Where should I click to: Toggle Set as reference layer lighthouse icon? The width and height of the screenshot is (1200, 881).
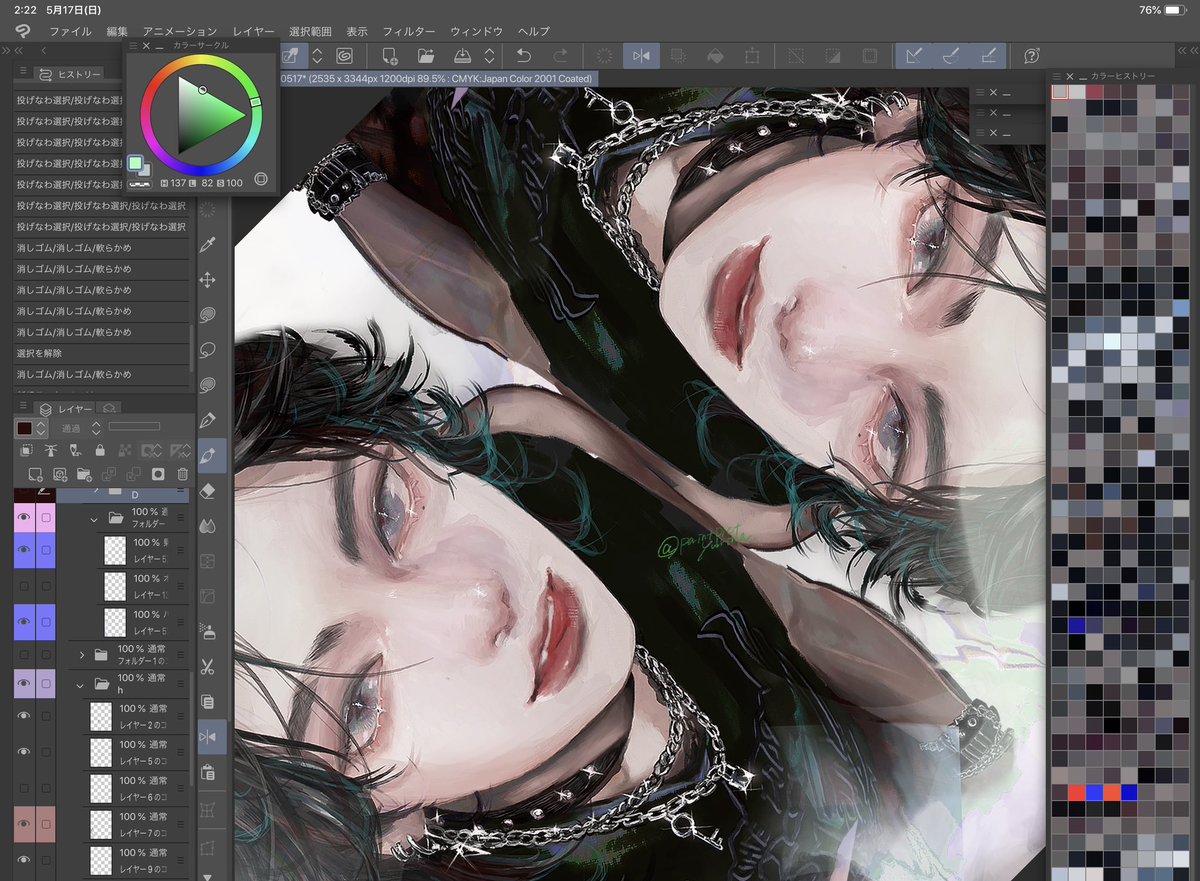click(x=52, y=451)
